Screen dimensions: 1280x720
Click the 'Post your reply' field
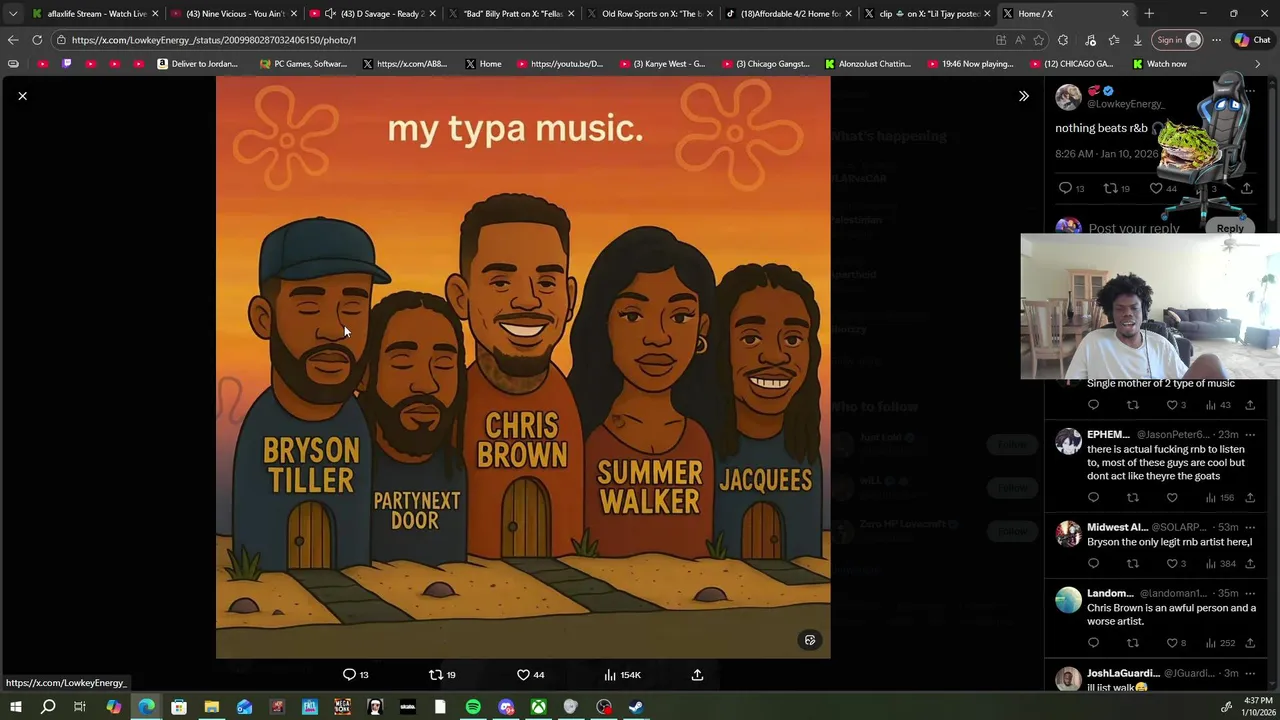pyautogui.click(x=1134, y=228)
